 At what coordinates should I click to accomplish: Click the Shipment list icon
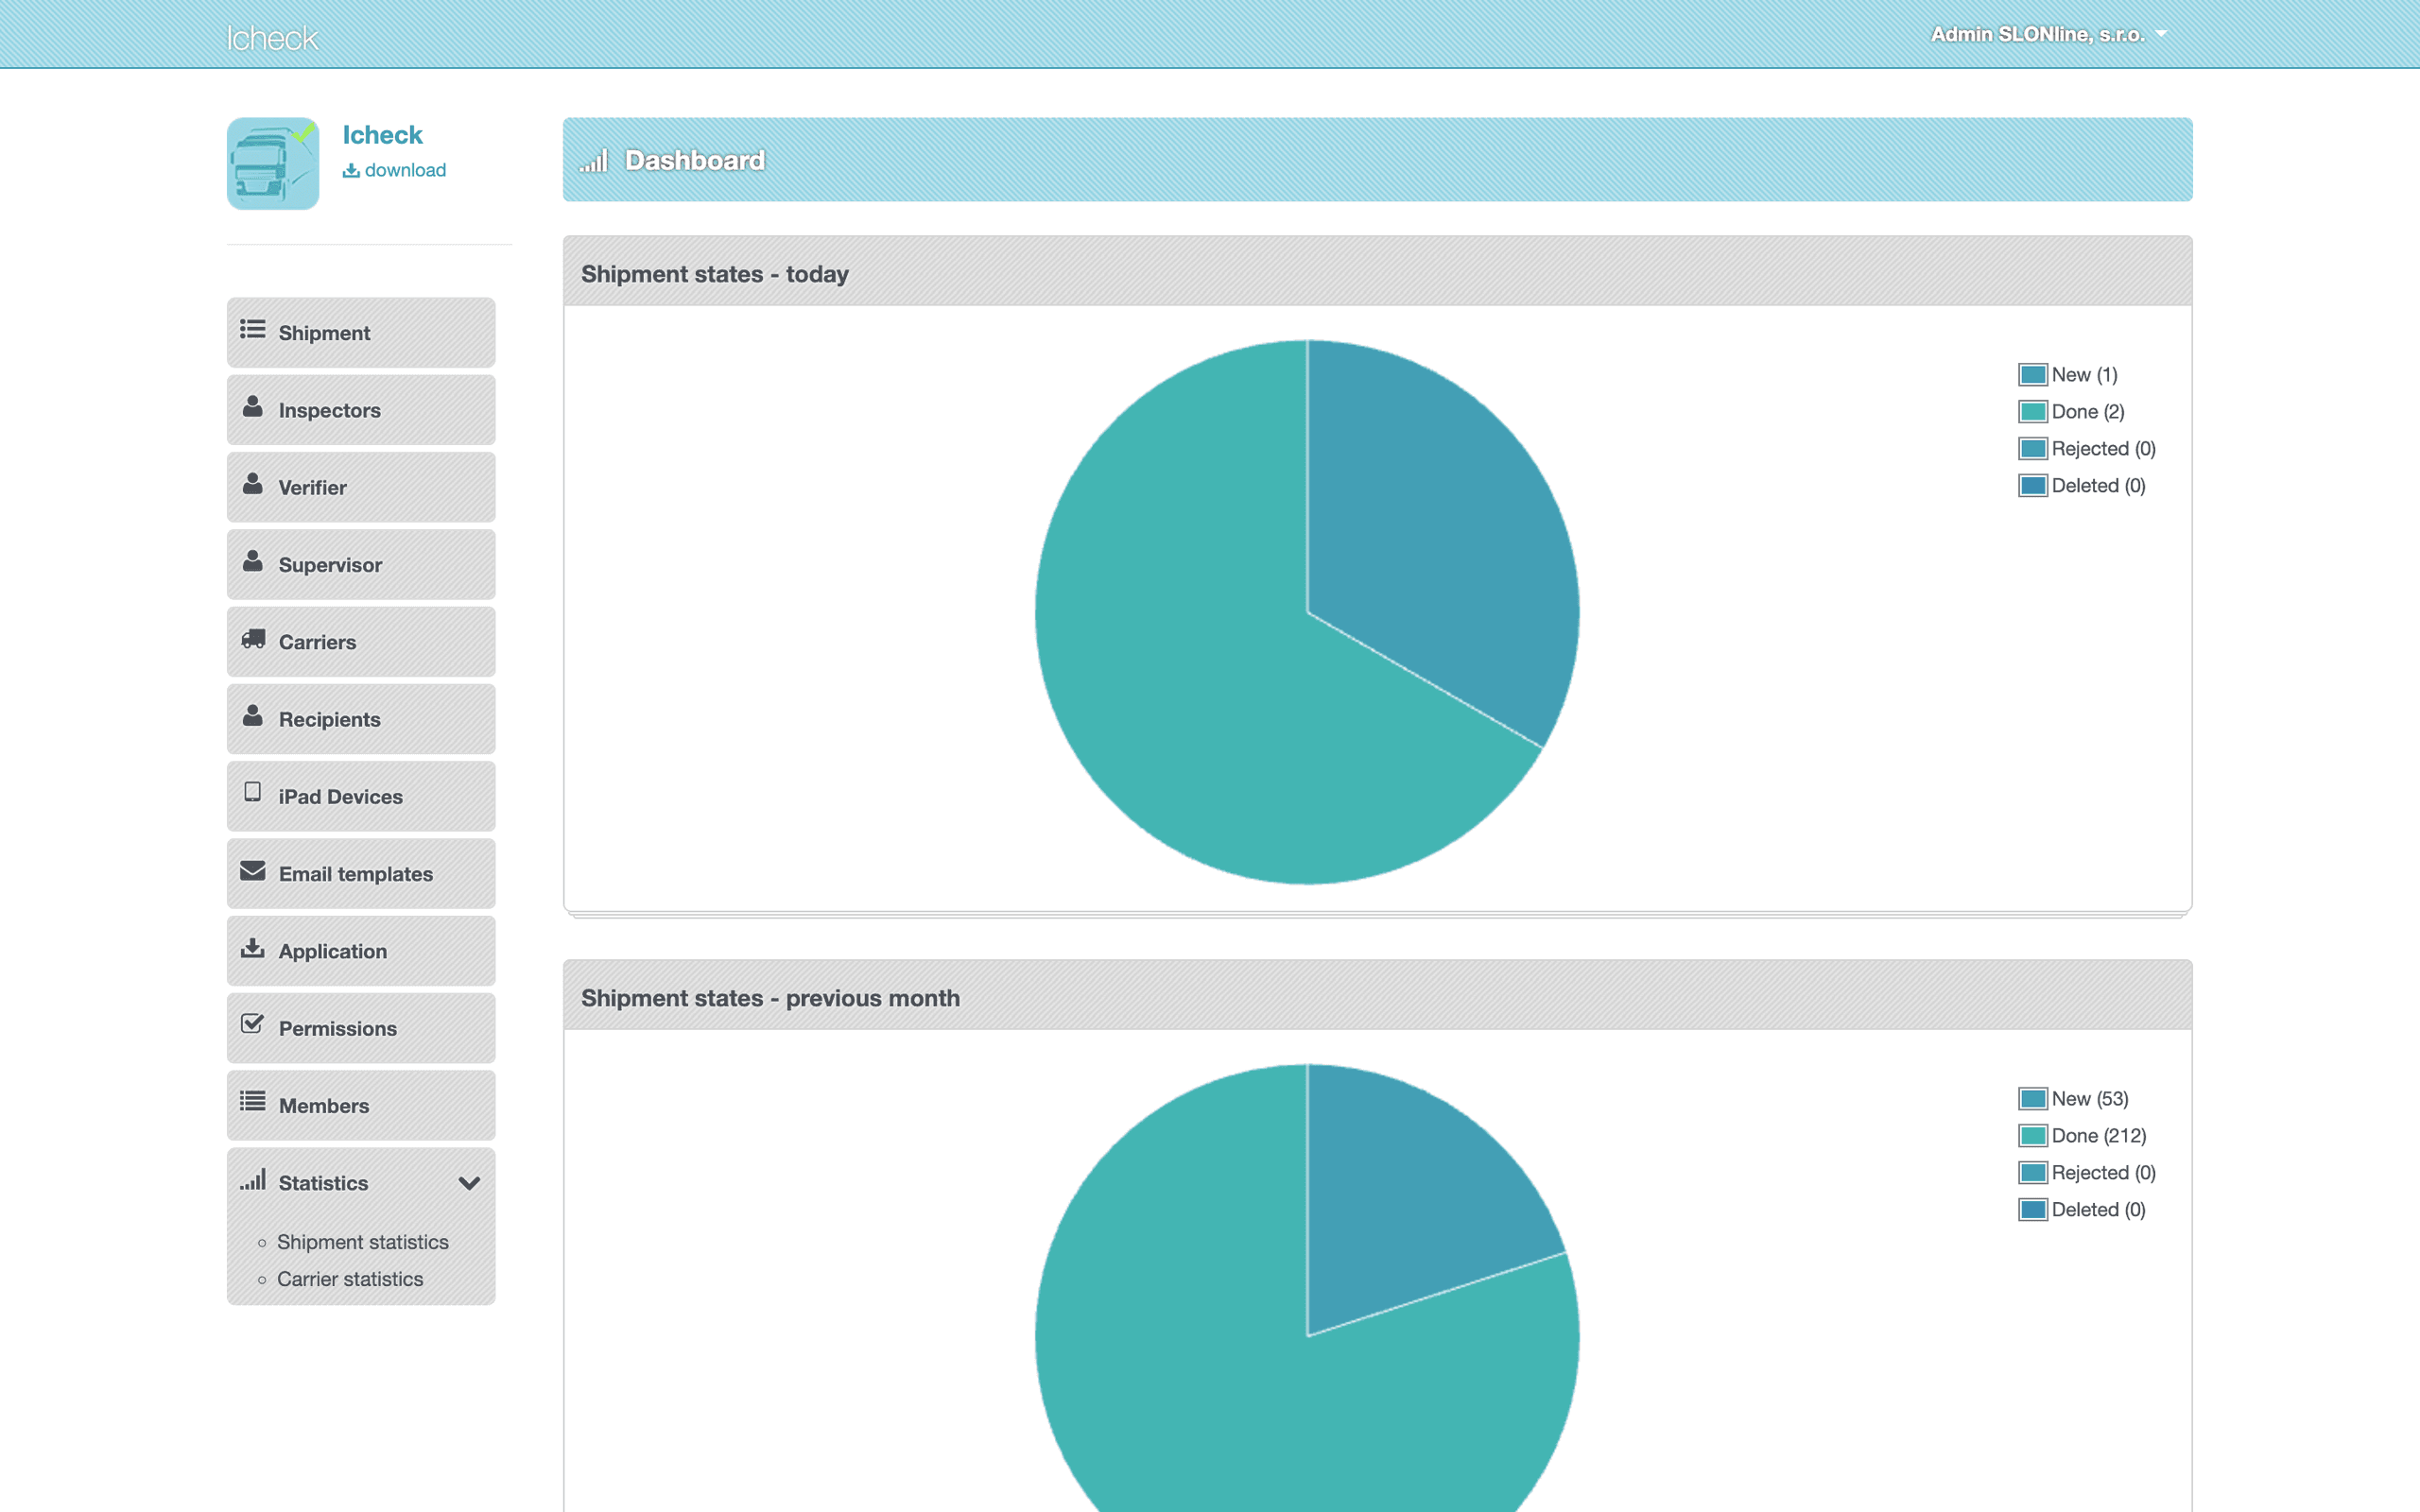point(253,330)
